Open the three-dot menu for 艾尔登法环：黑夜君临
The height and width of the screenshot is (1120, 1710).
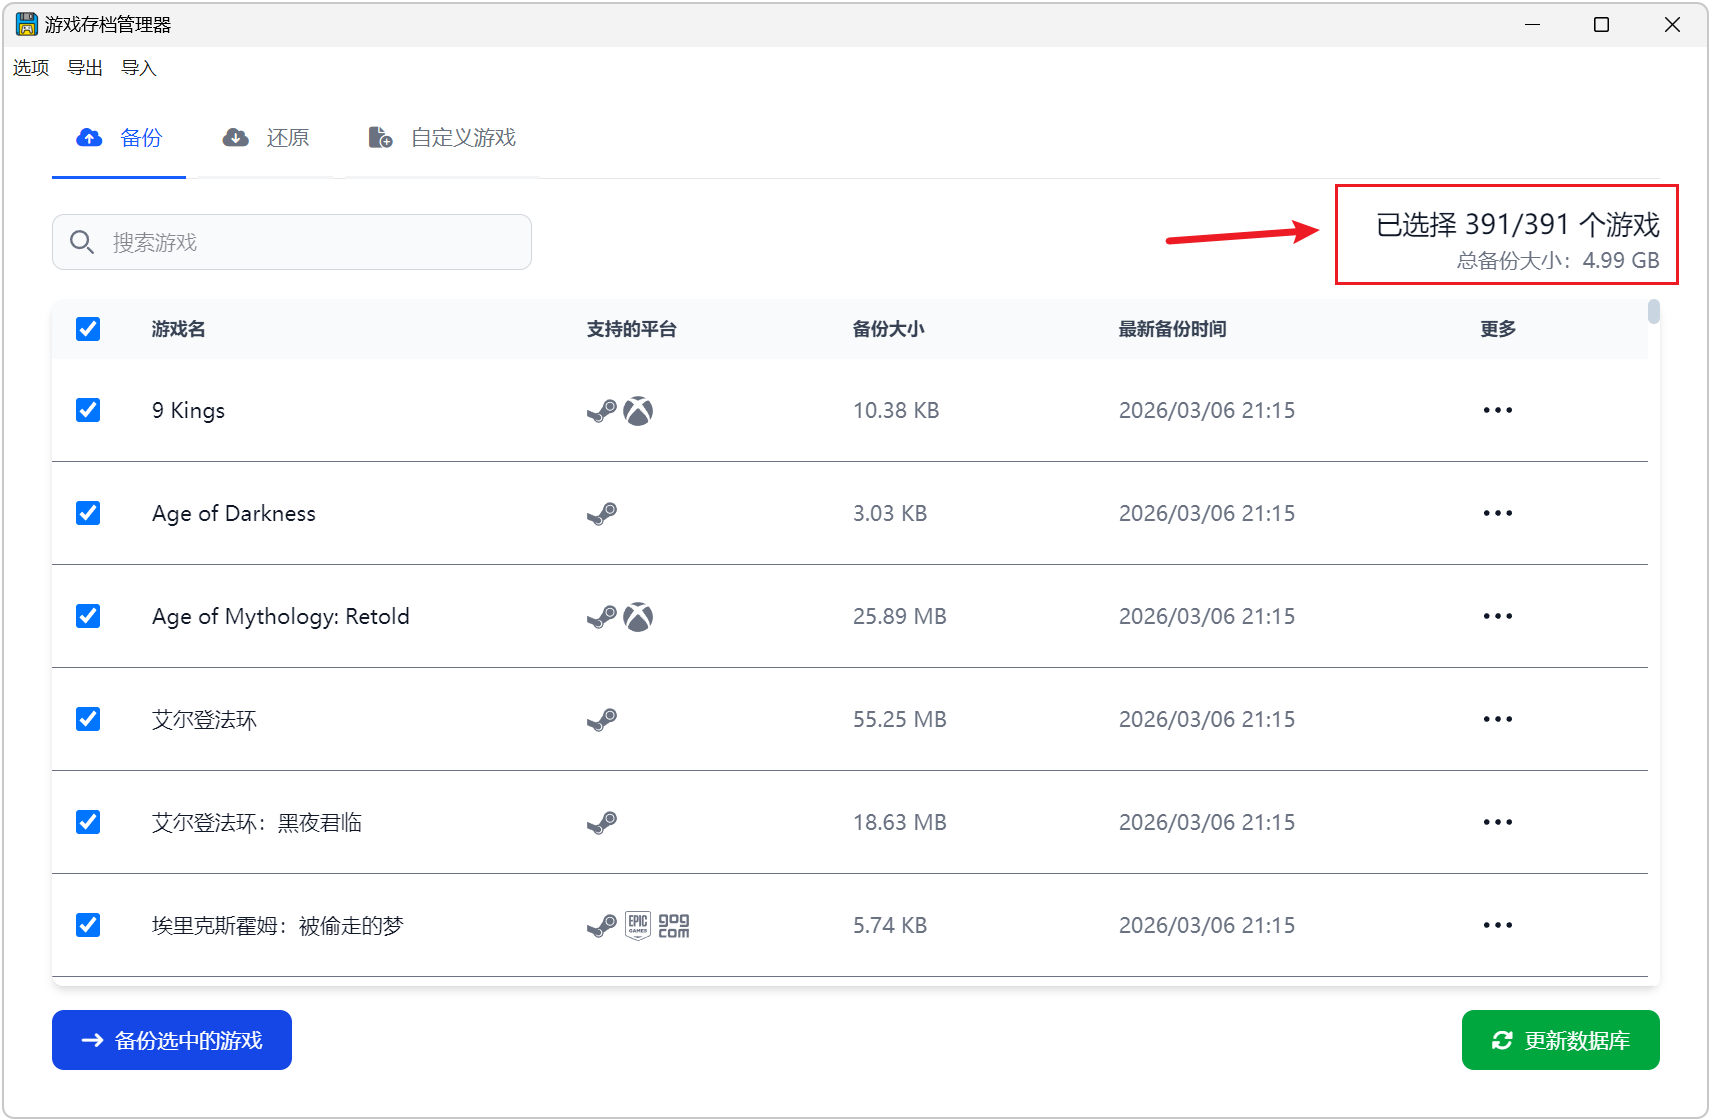point(1498,822)
